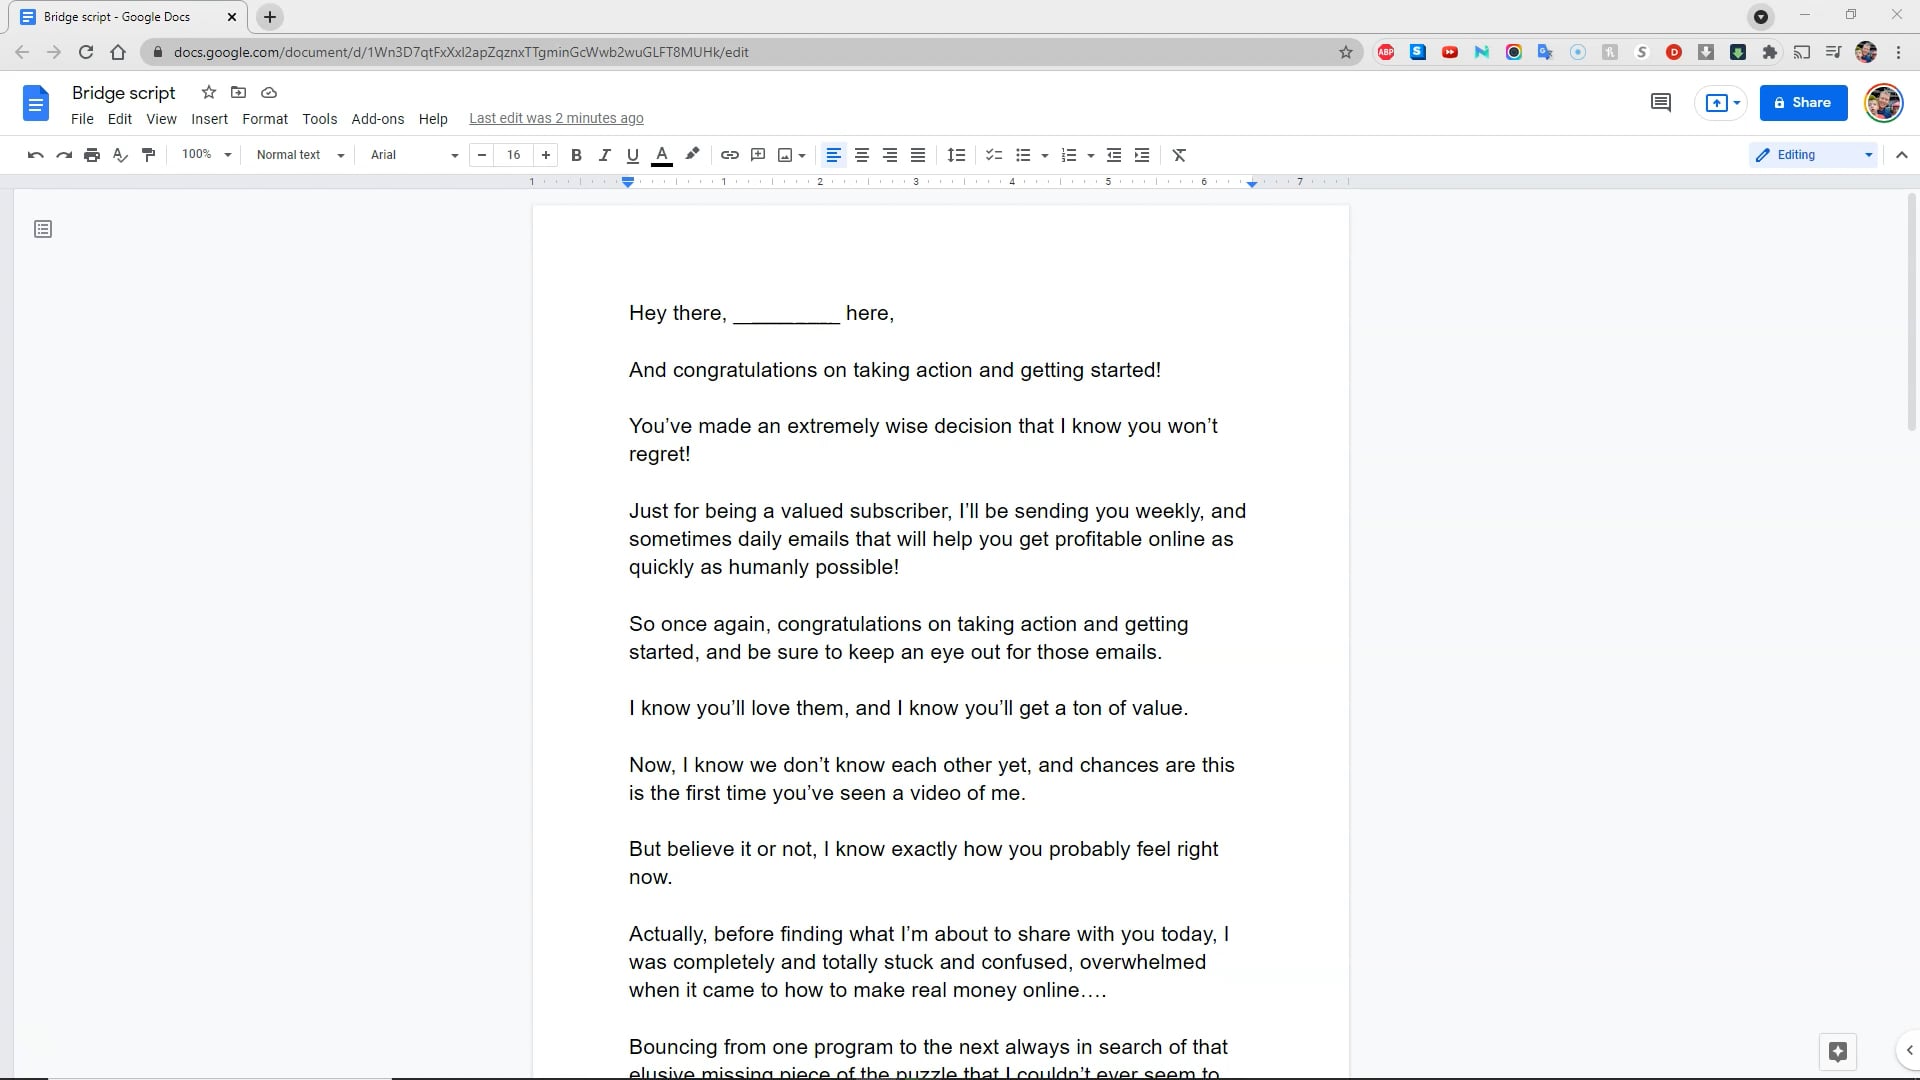Run spelling and grammar check icon
1920x1080 pixels.
tap(120, 155)
